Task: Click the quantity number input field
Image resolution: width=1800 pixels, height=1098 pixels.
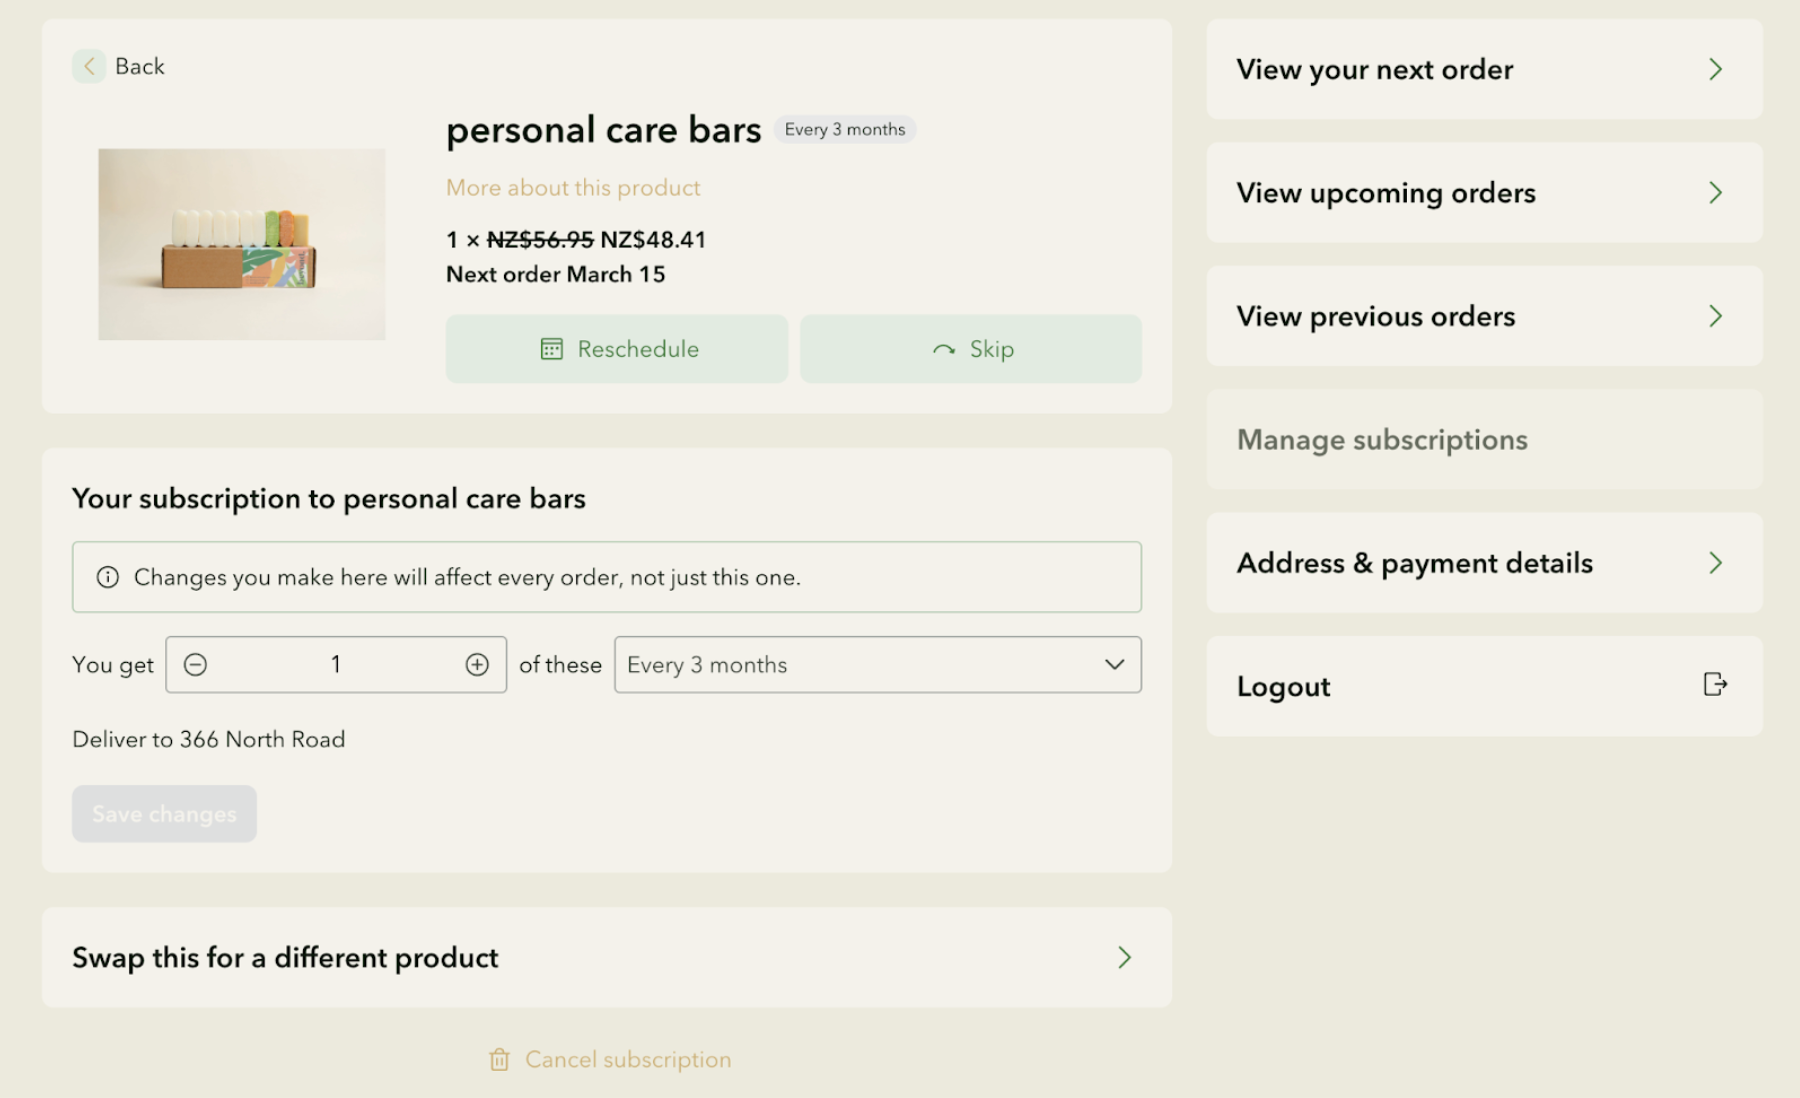Action: point(336,665)
